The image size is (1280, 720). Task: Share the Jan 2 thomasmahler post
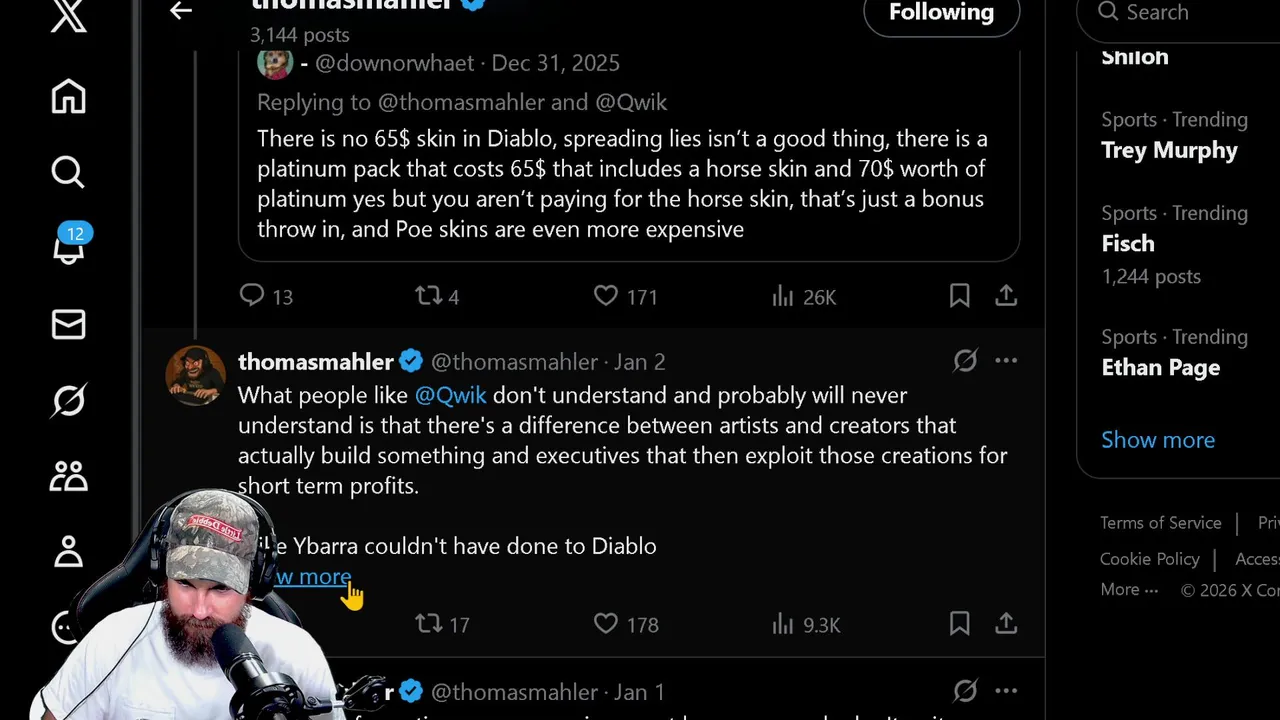(1006, 624)
